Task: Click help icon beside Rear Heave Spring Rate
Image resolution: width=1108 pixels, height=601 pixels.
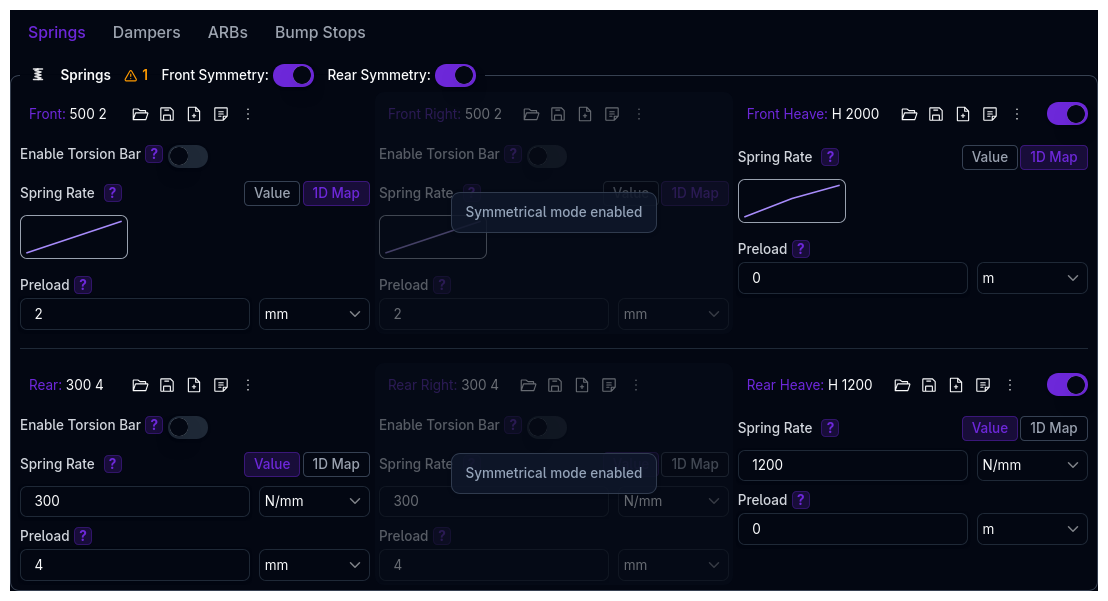Action: [830, 428]
